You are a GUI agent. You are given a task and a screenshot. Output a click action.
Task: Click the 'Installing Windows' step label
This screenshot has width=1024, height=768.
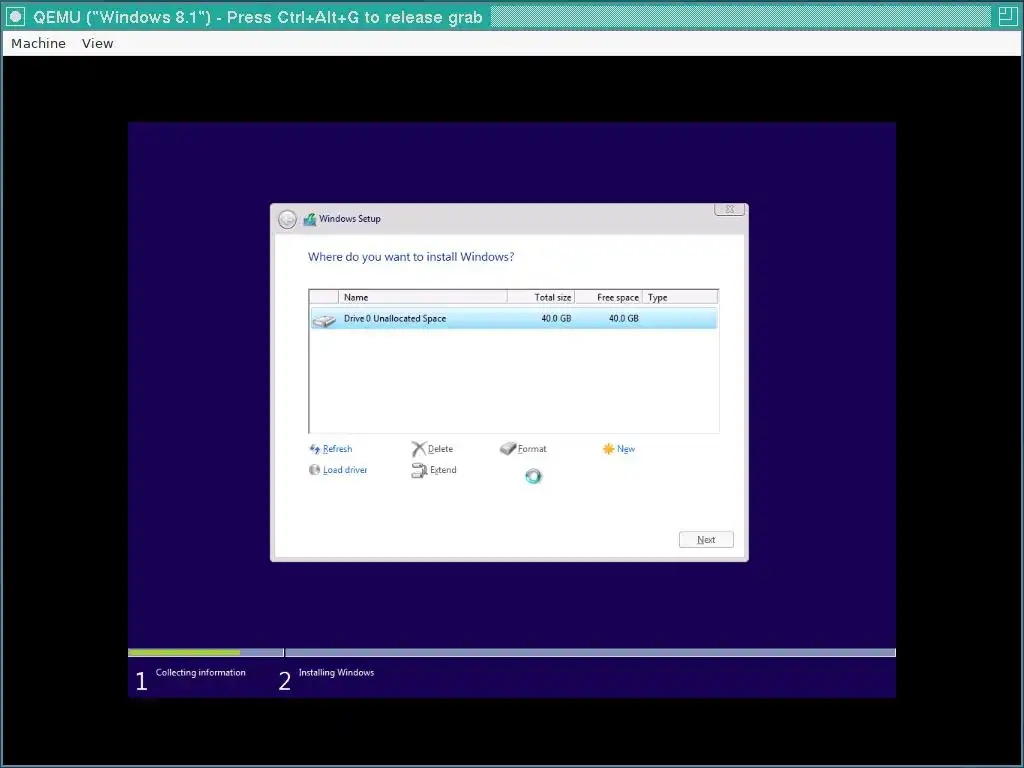(x=336, y=673)
